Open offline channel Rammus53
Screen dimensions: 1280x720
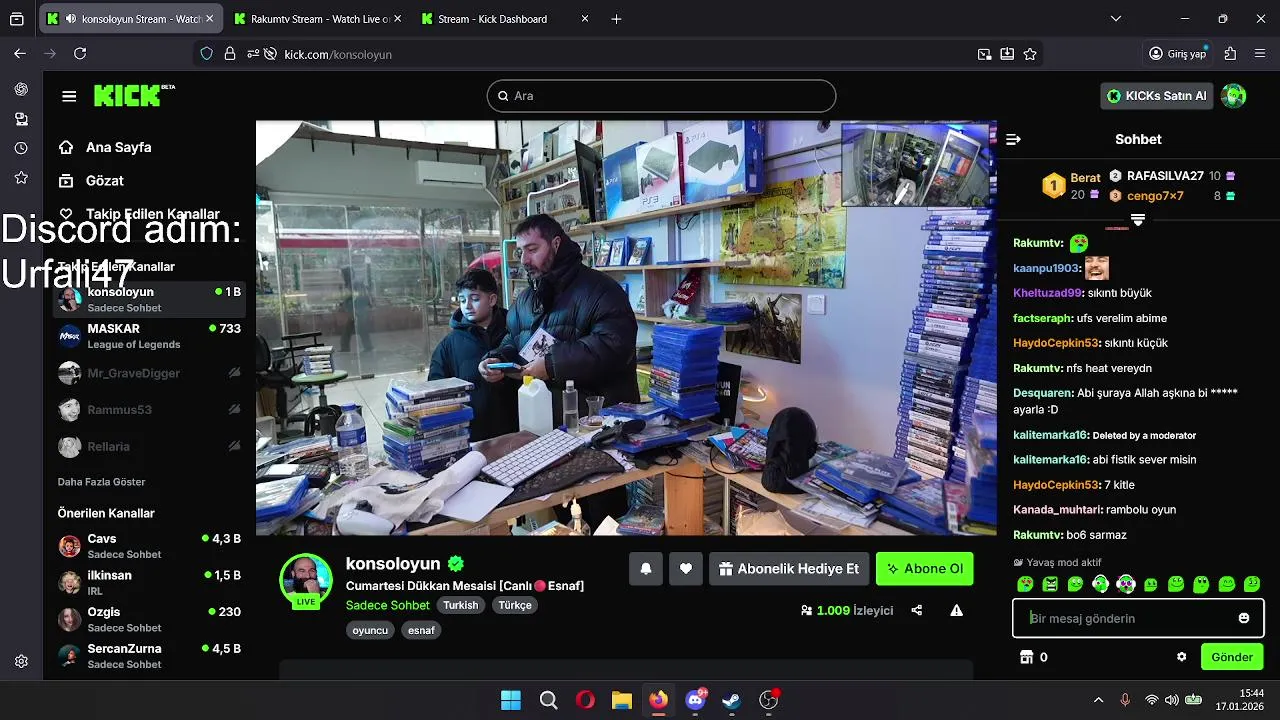[150, 410]
